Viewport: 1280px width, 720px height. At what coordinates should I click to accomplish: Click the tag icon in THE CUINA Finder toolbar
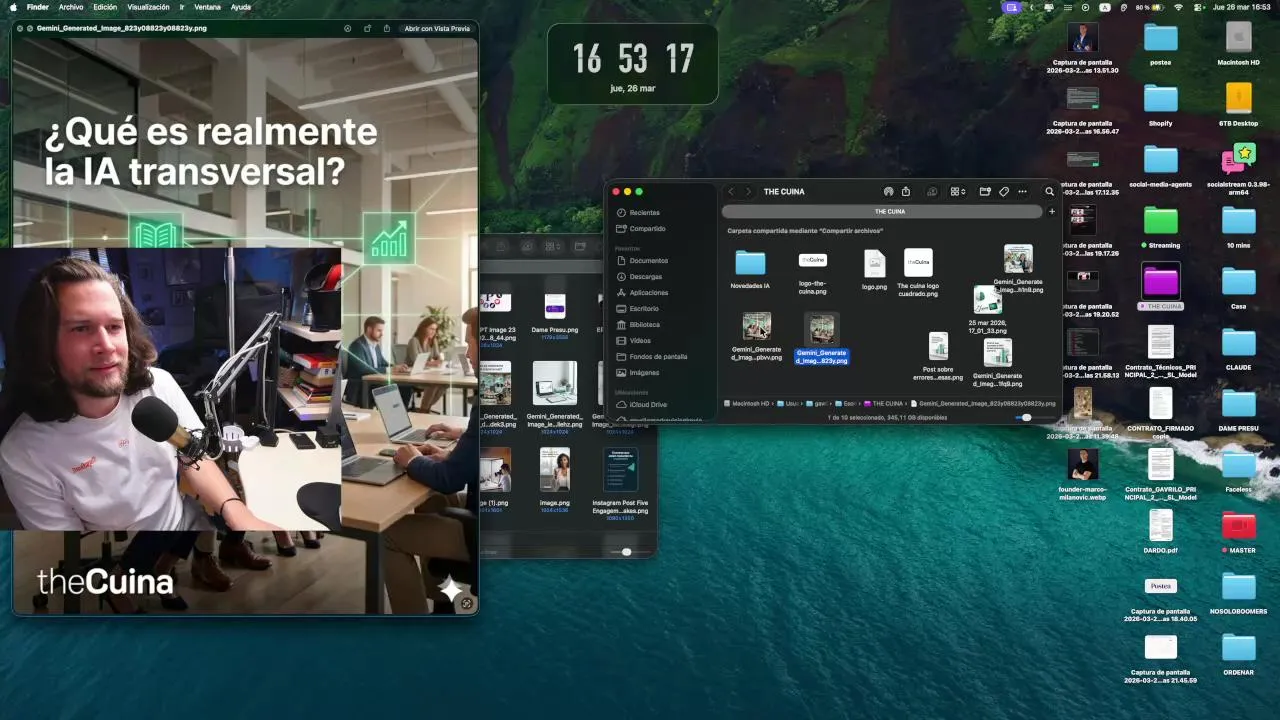coord(1004,191)
